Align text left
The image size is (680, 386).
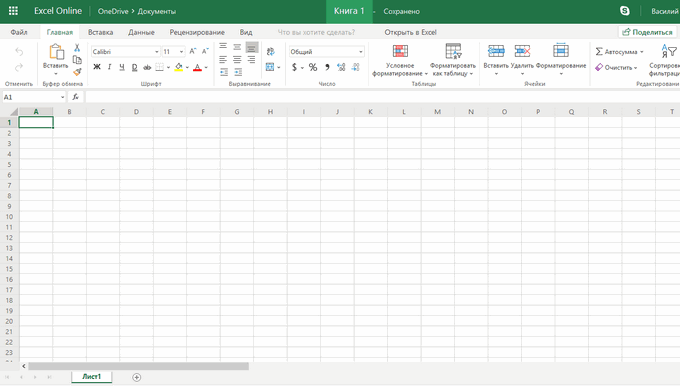(x=223, y=59)
